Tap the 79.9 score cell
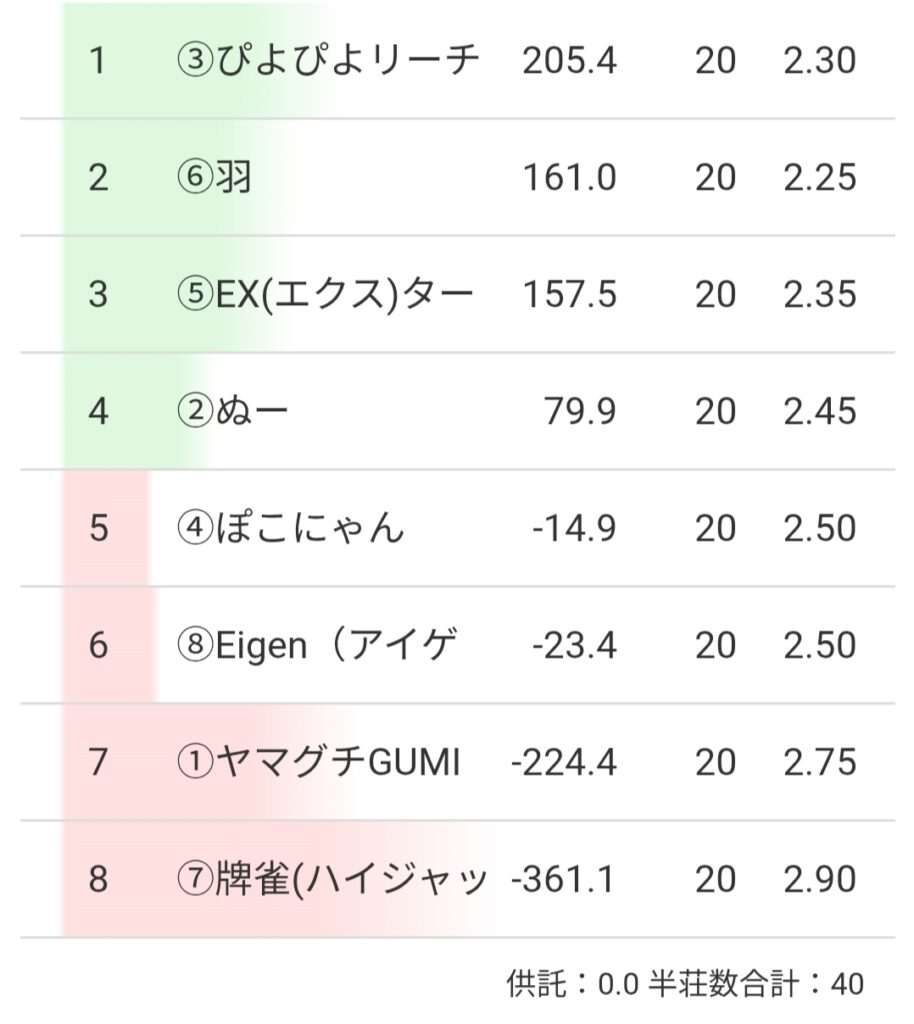Image resolution: width=914 pixels, height=1024 pixels. [581, 412]
